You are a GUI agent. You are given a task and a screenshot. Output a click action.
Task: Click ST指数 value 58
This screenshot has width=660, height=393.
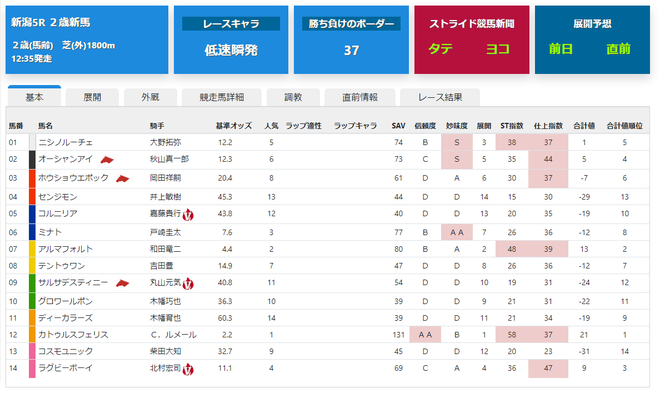(512, 335)
